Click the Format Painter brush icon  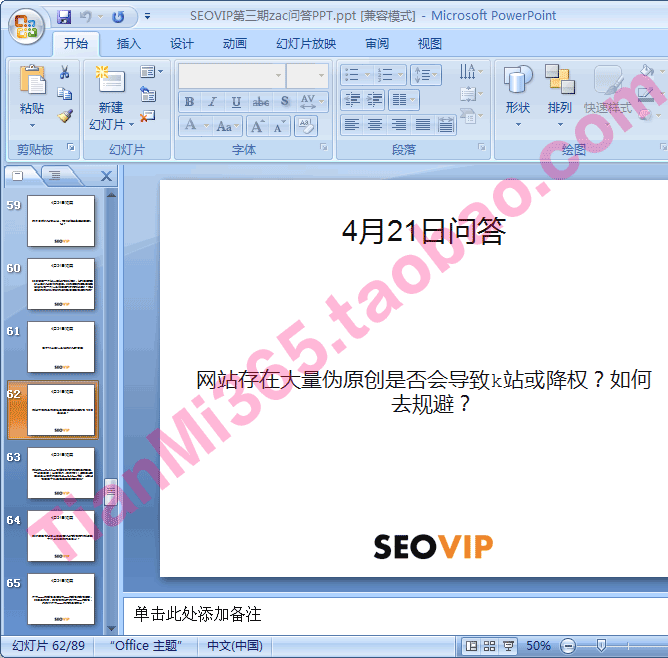(x=64, y=115)
